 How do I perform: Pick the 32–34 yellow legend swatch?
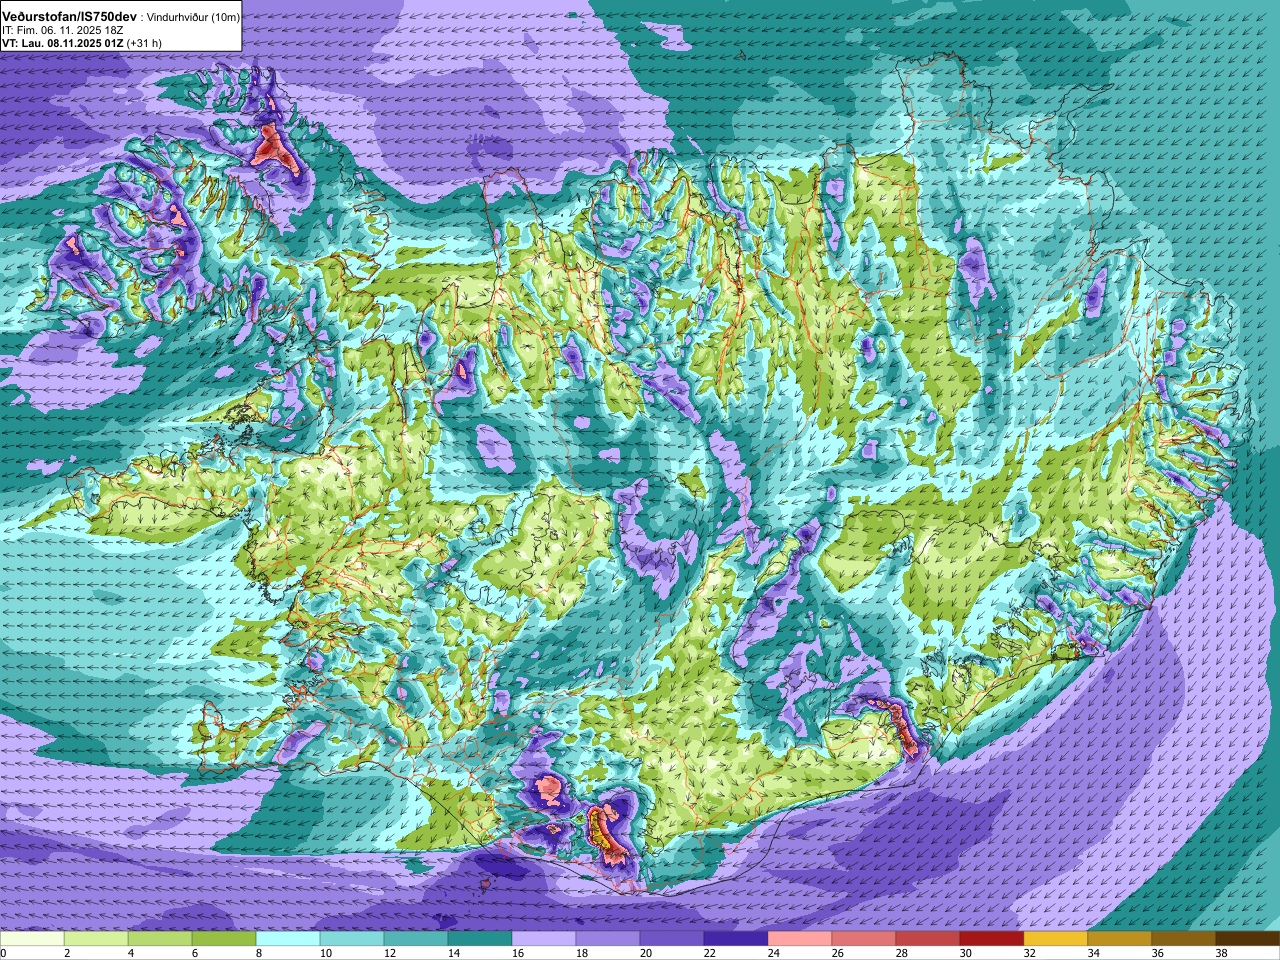1056,939
